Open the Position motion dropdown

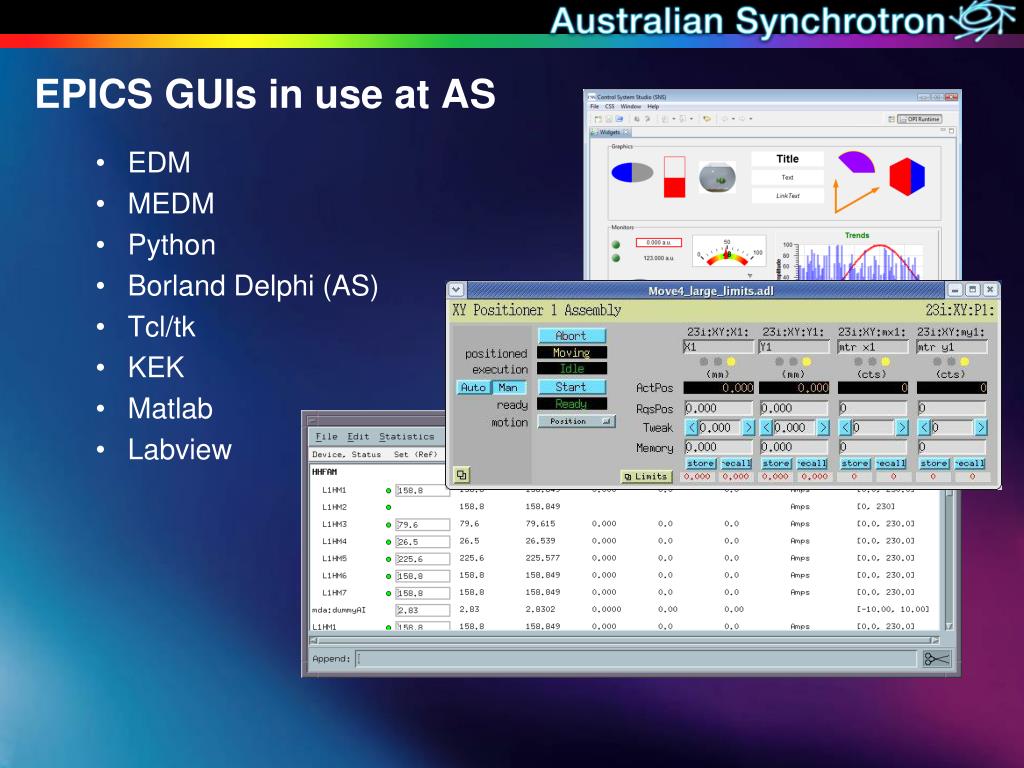576,422
